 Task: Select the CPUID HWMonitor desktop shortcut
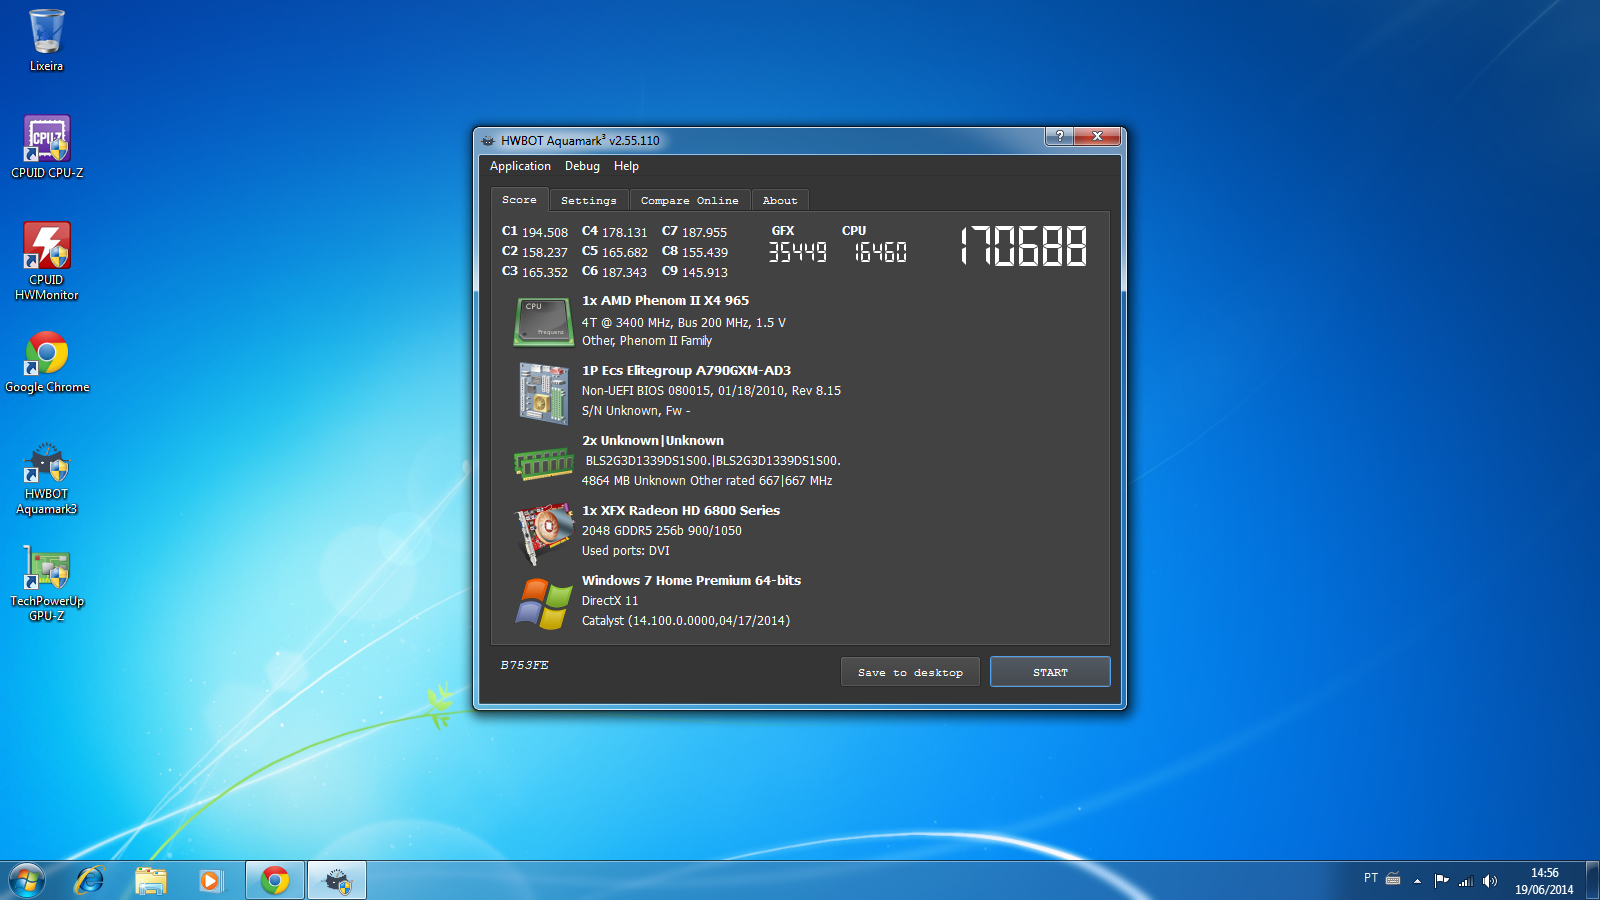coord(47,261)
